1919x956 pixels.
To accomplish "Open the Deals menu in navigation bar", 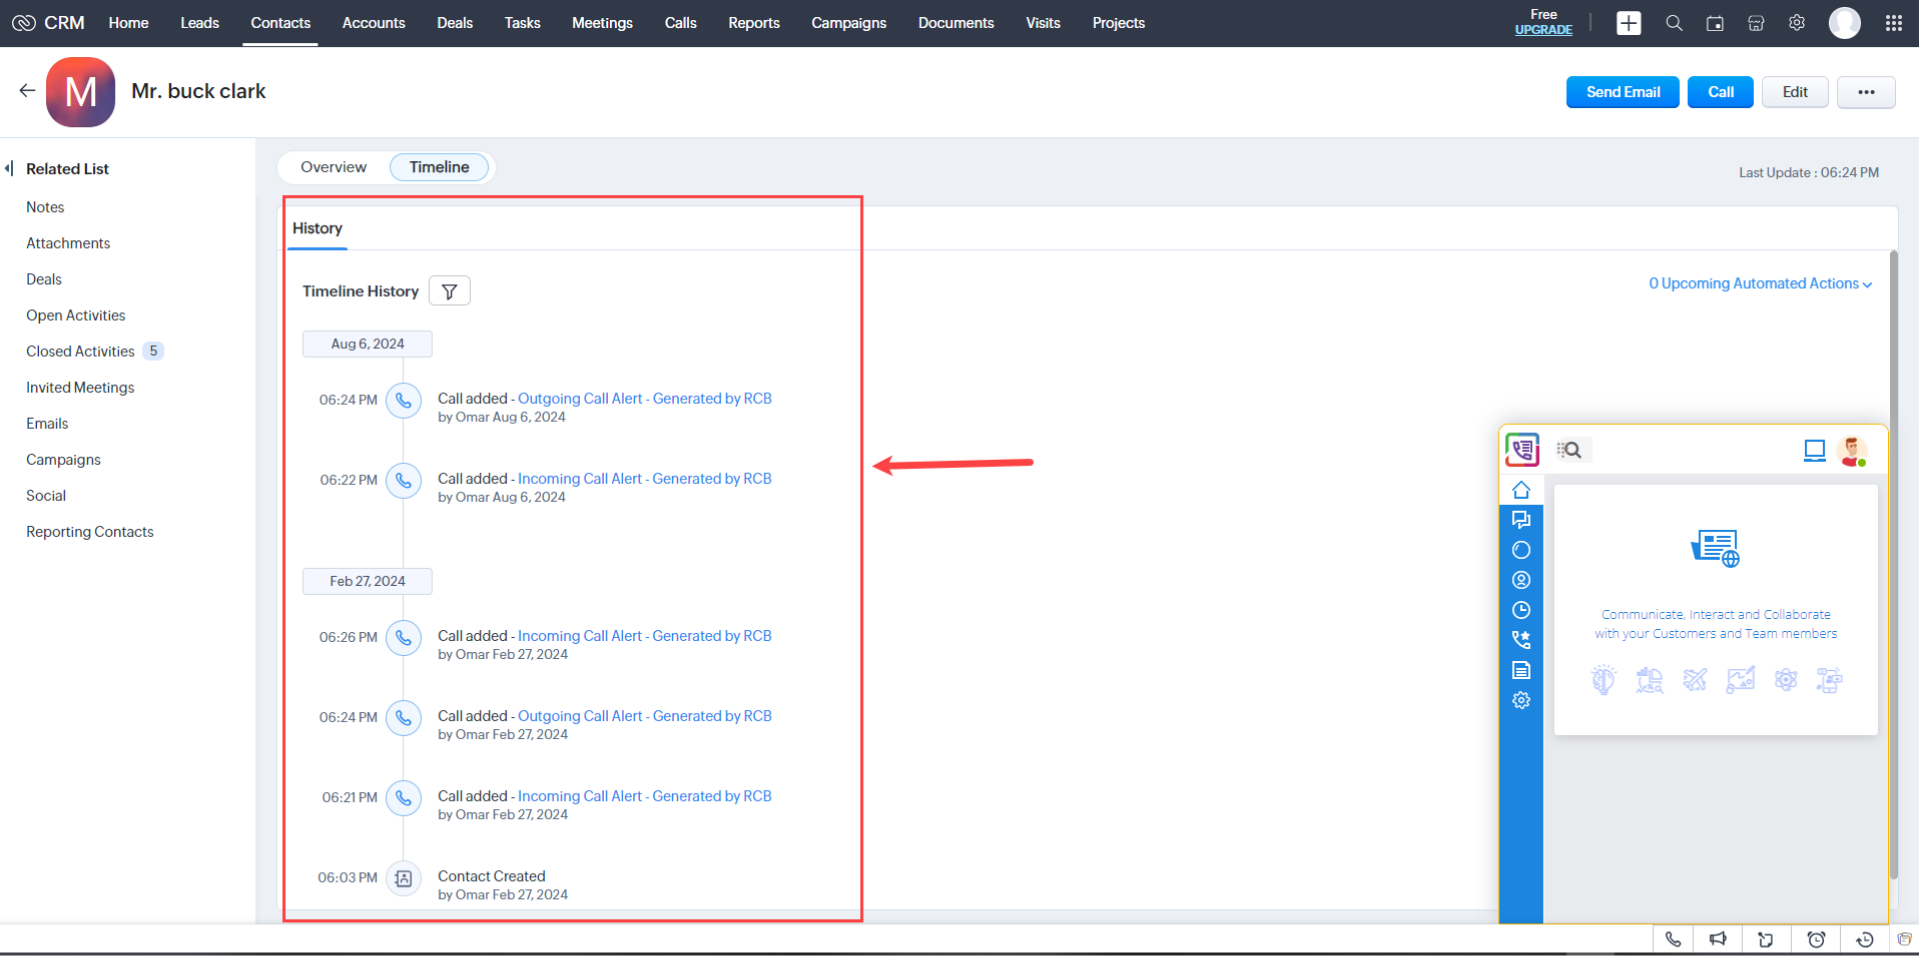I will click(x=454, y=23).
